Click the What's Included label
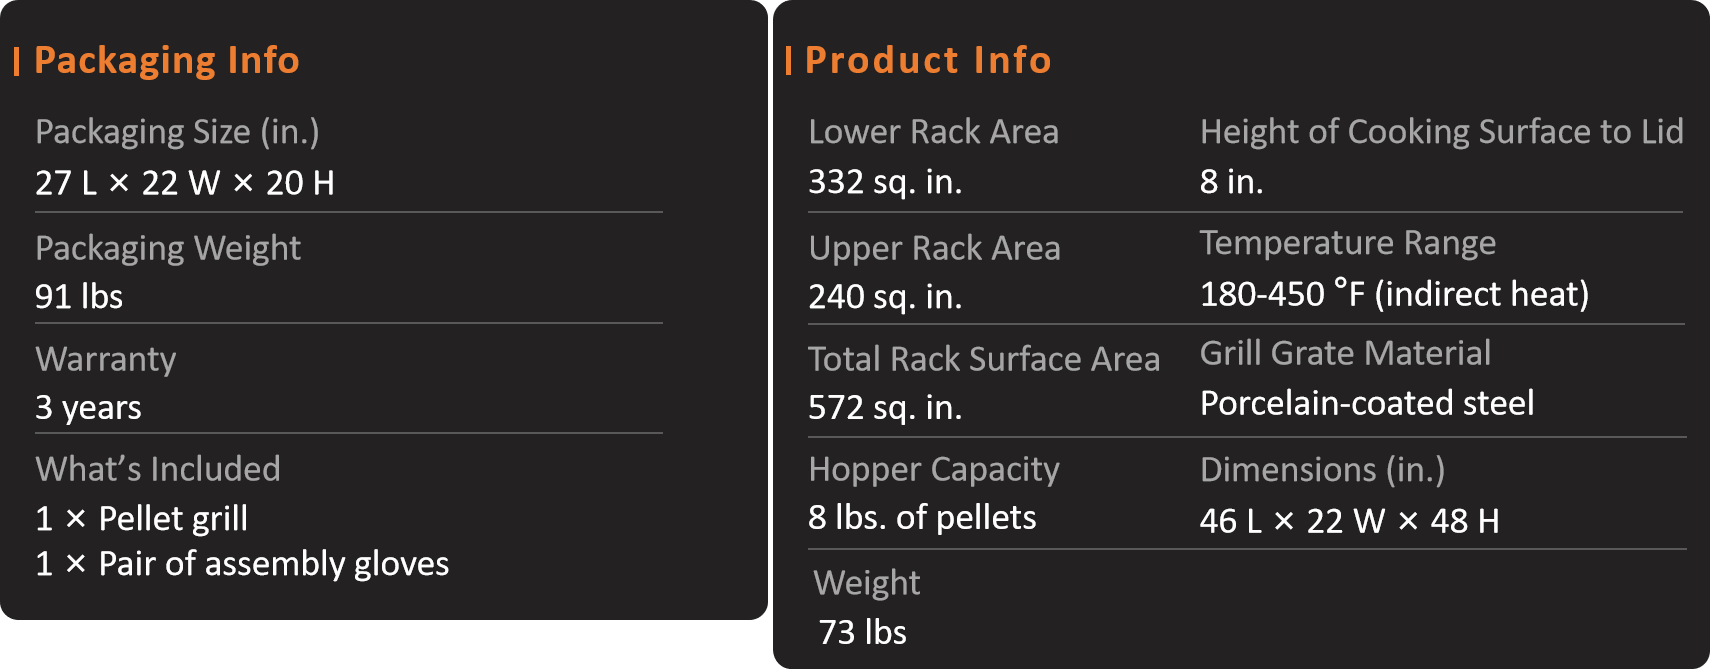1721x670 pixels. [158, 469]
